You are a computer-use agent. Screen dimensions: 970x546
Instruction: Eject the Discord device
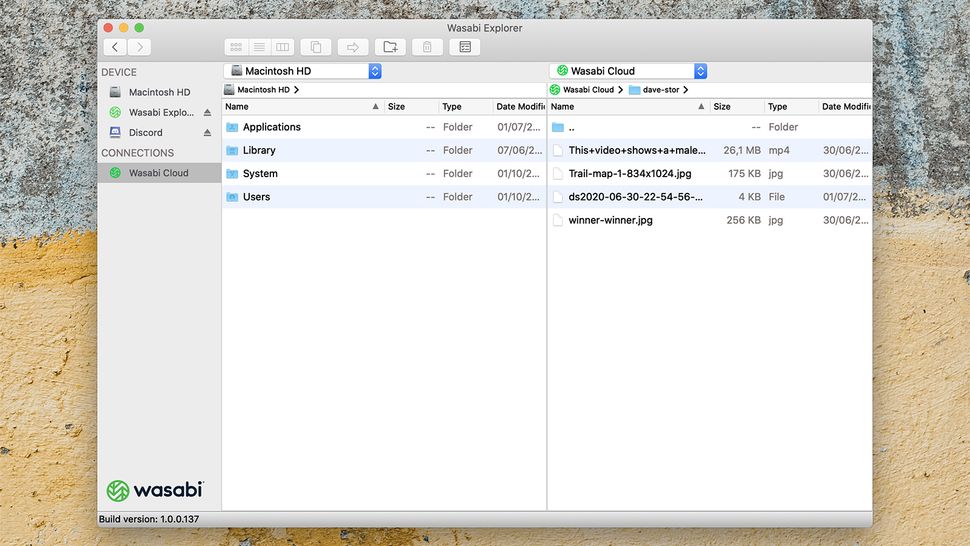coord(207,132)
